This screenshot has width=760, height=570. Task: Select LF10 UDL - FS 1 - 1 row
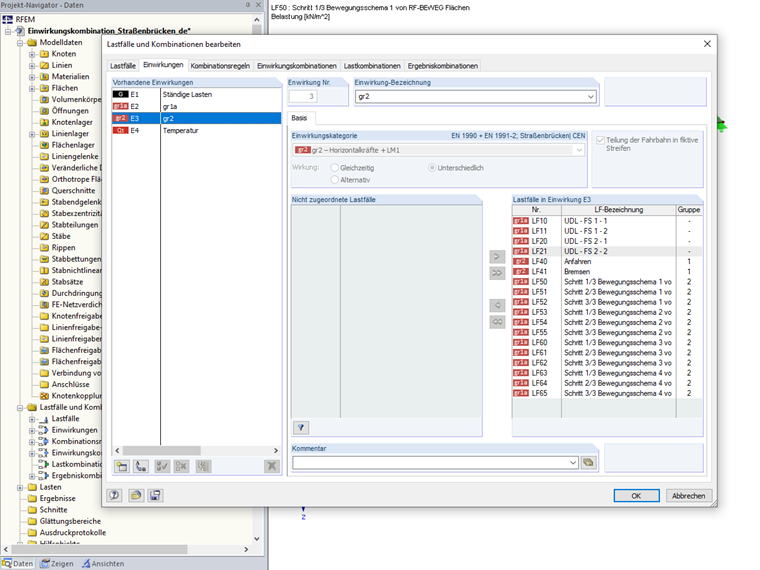coord(607,221)
